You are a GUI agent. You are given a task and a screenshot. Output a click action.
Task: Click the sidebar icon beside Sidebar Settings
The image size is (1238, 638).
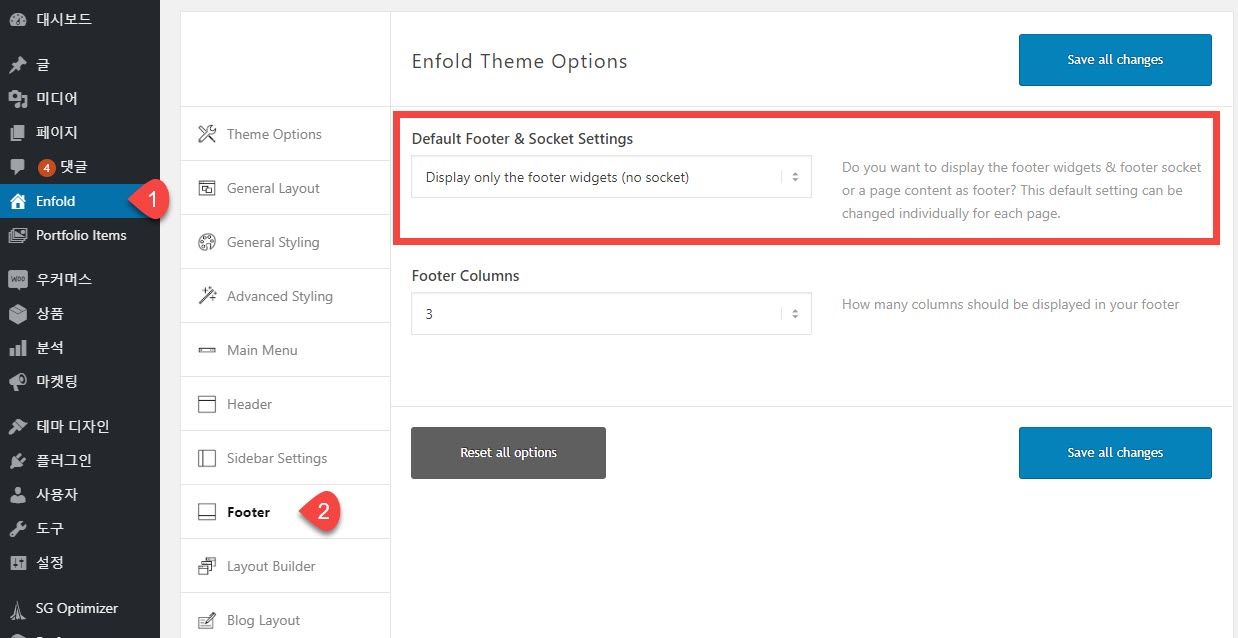pos(207,458)
